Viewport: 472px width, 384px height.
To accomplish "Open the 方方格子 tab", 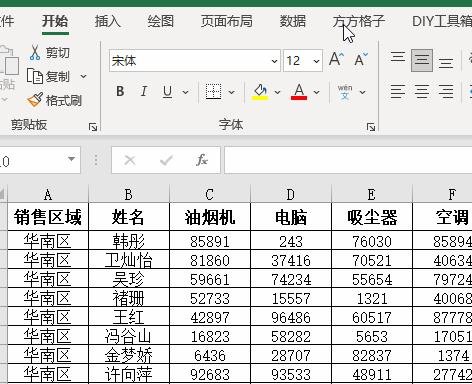I will tap(359, 21).
